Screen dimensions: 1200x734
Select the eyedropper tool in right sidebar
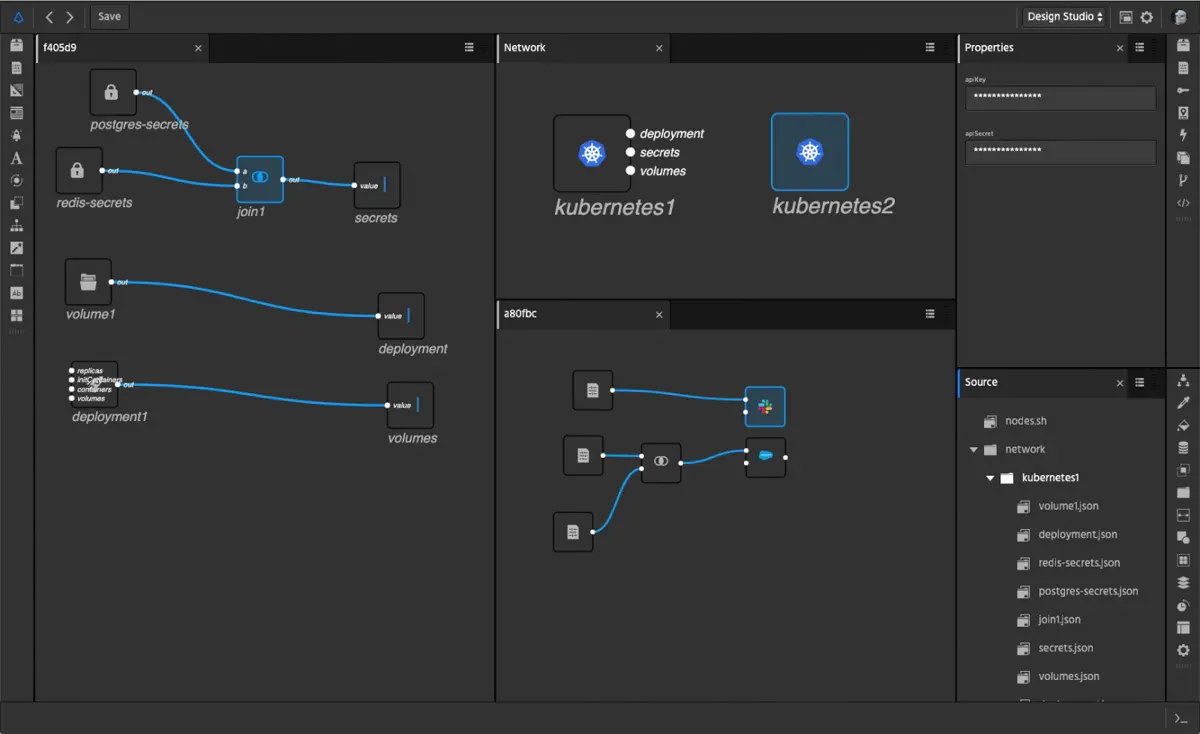[x=1183, y=403]
